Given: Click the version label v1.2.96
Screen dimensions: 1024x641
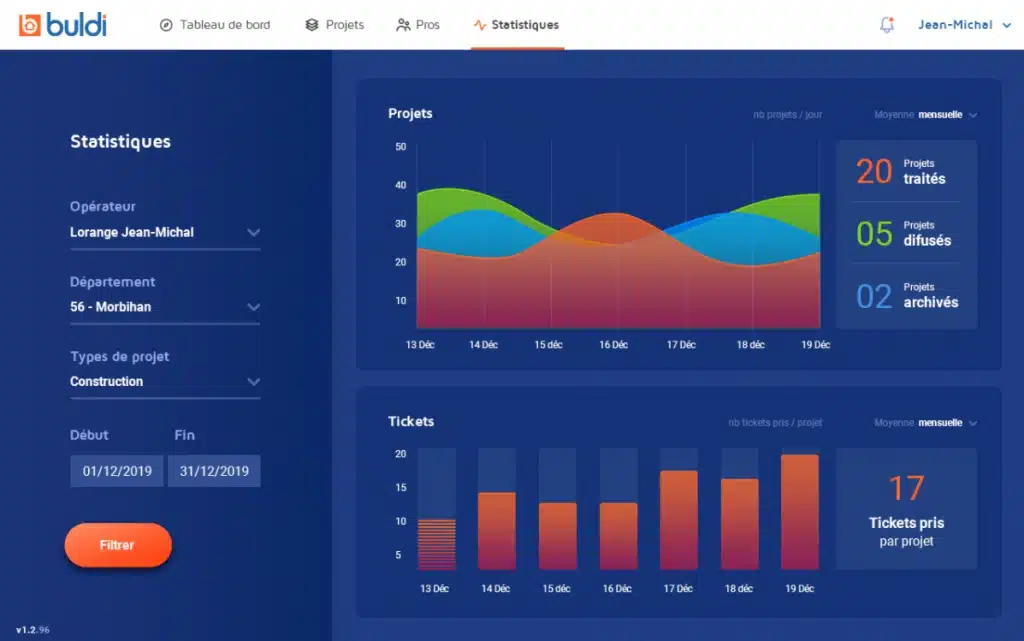Looking at the screenshot, I should click(33, 630).
